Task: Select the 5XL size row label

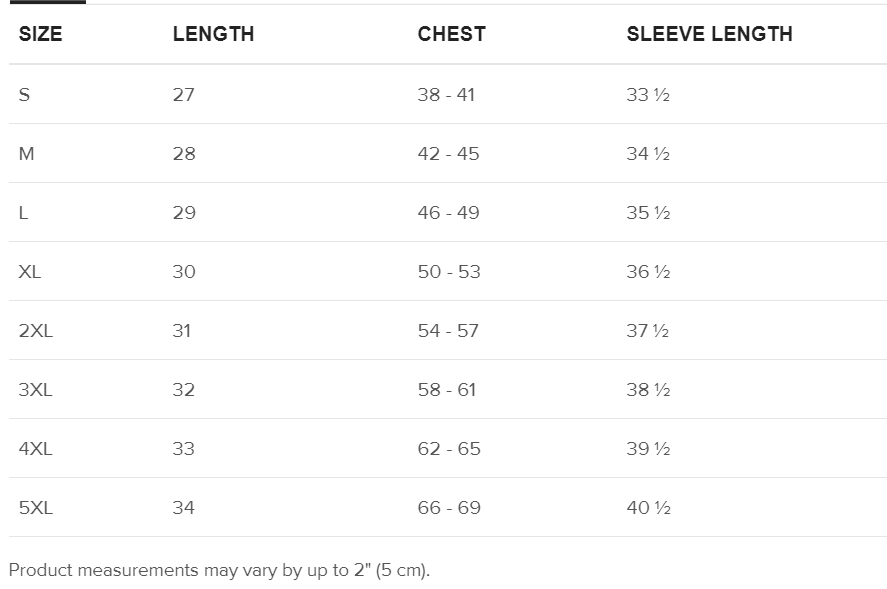Action: [x=35, y=508]
